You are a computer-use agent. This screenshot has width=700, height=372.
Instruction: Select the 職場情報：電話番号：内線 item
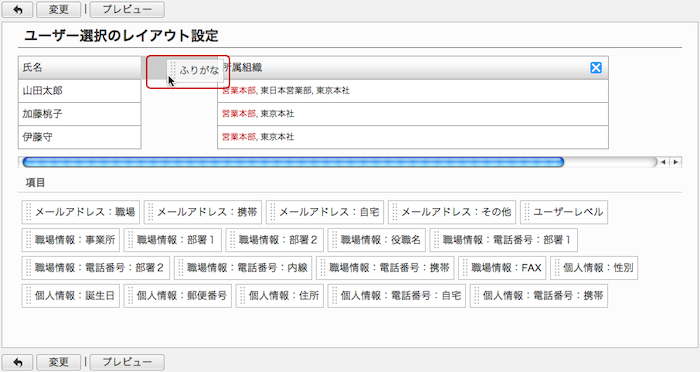click(243, 268)
